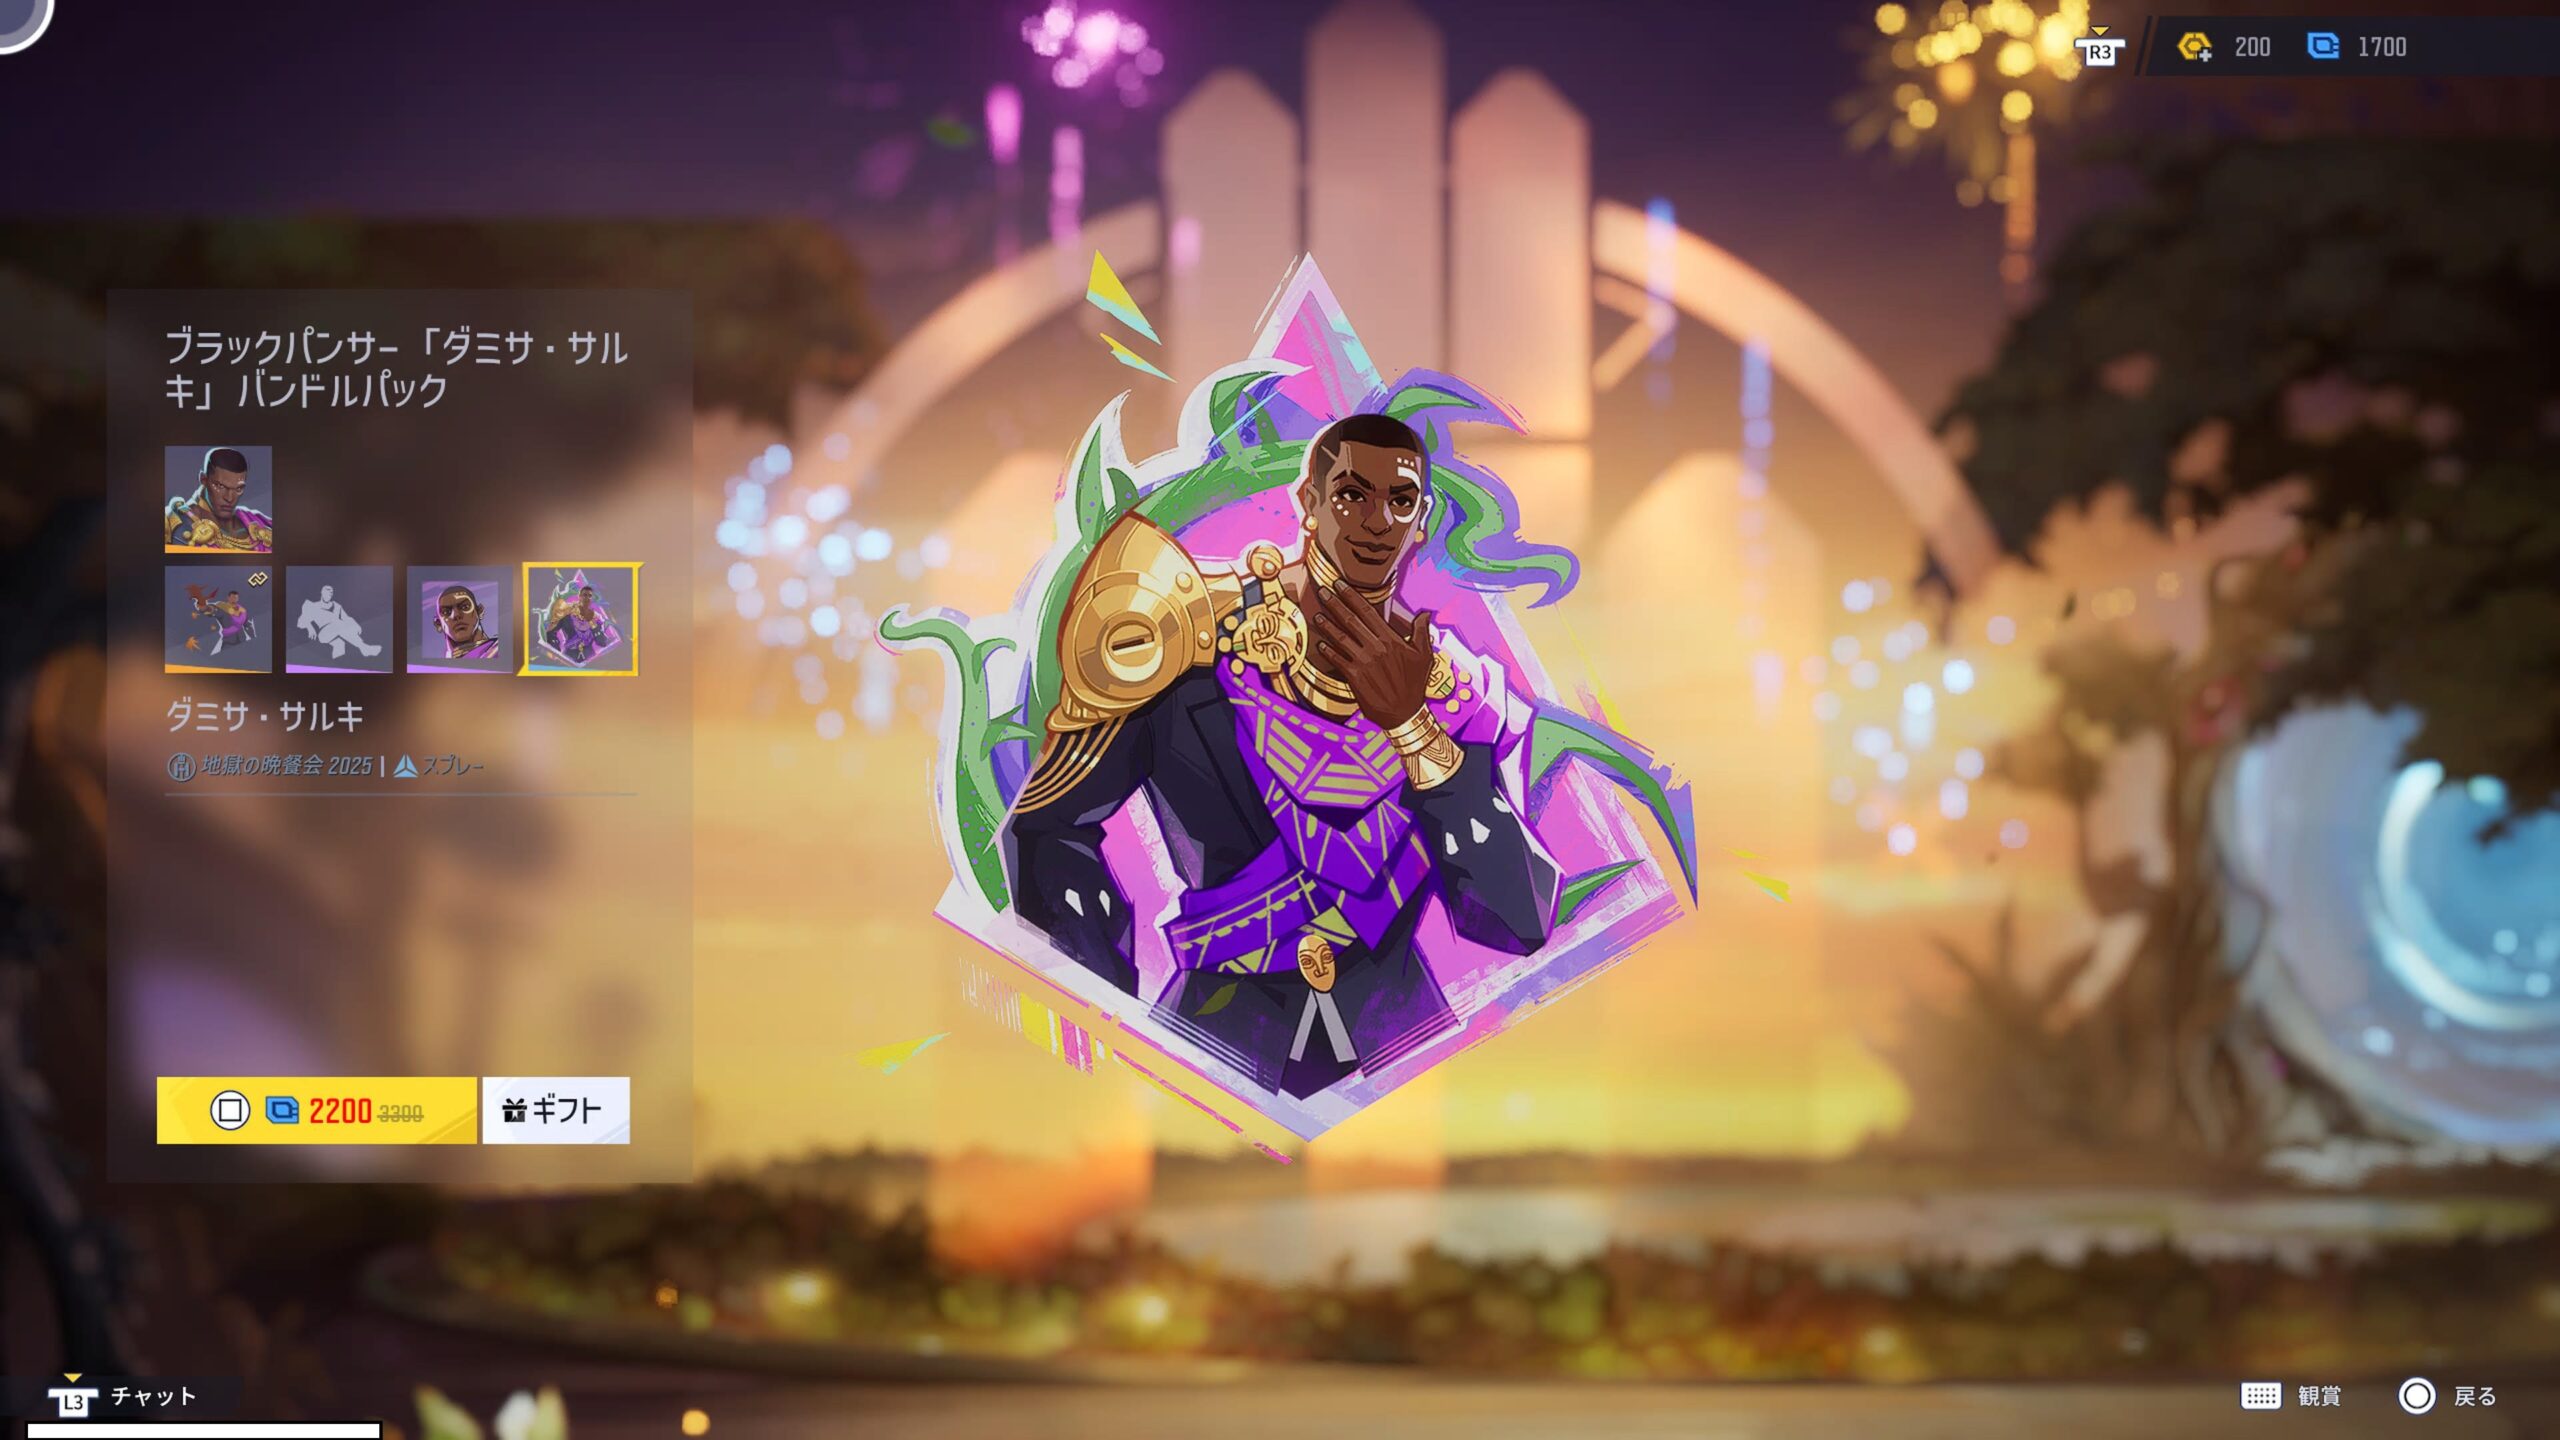Screen dimensions: 2560x1440
Task: Click the 地獄の晩餐会 2025 event label
Action: pyautogui.click(x=285, y=766)
